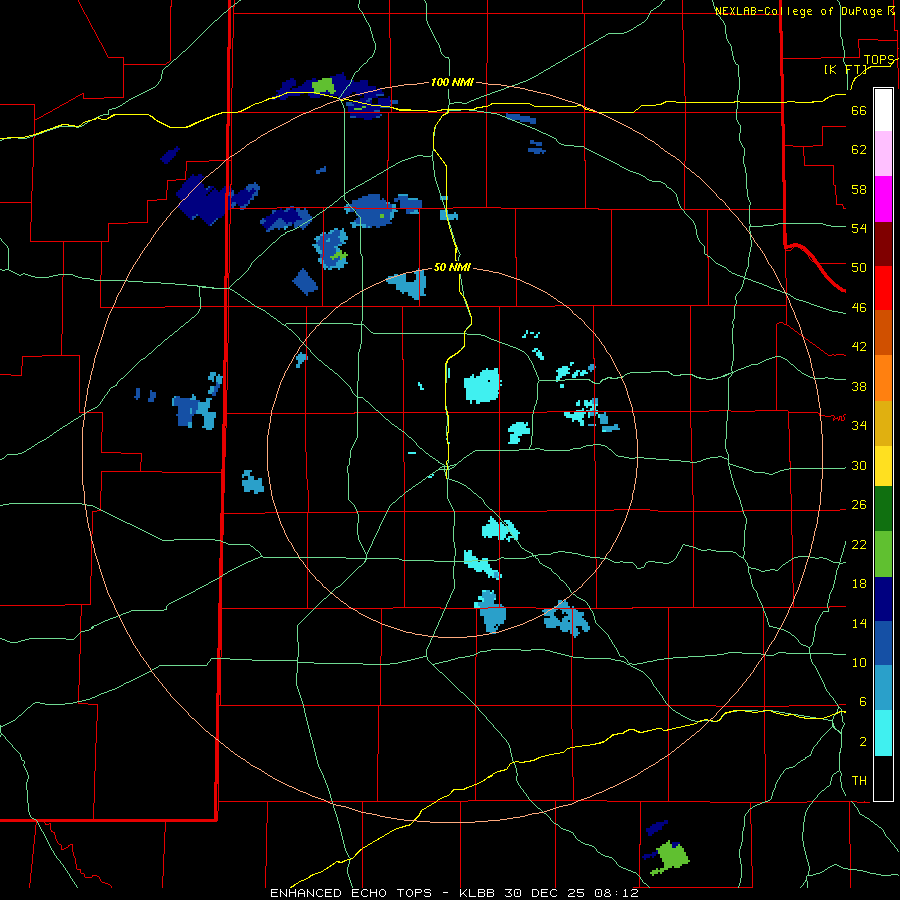Click the legend value 66
The image size is (900, 900).
[859, 111]
